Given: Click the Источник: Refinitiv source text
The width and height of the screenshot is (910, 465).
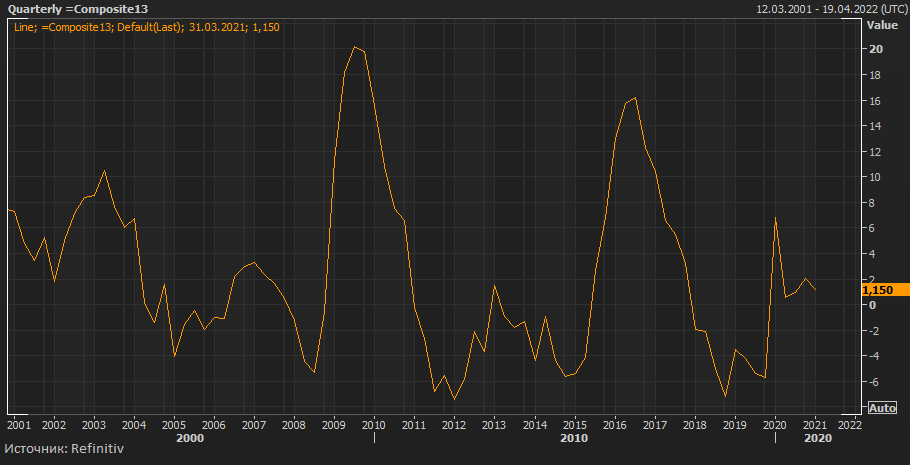Looking at the screenshot, I should pyautogui.click(x=60, y=451).
